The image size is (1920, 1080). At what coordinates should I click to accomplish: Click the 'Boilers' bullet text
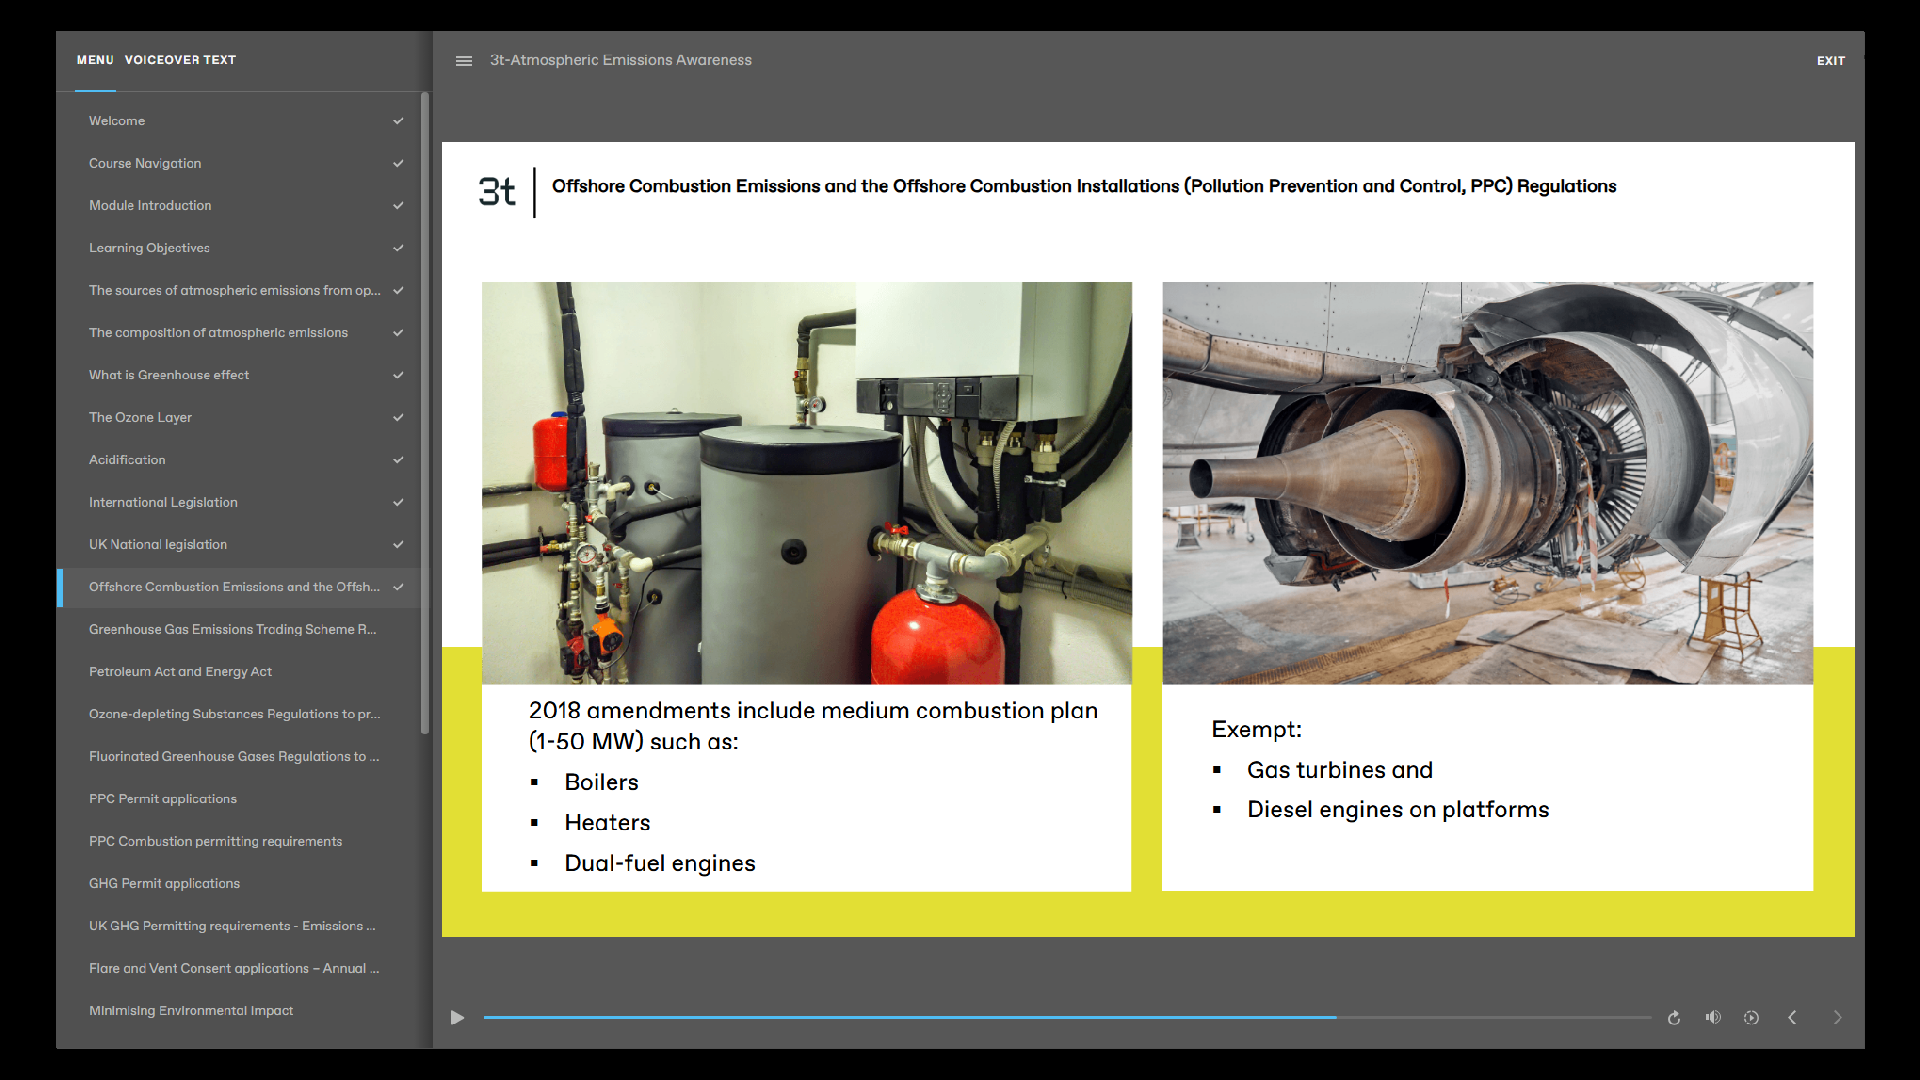601,782
